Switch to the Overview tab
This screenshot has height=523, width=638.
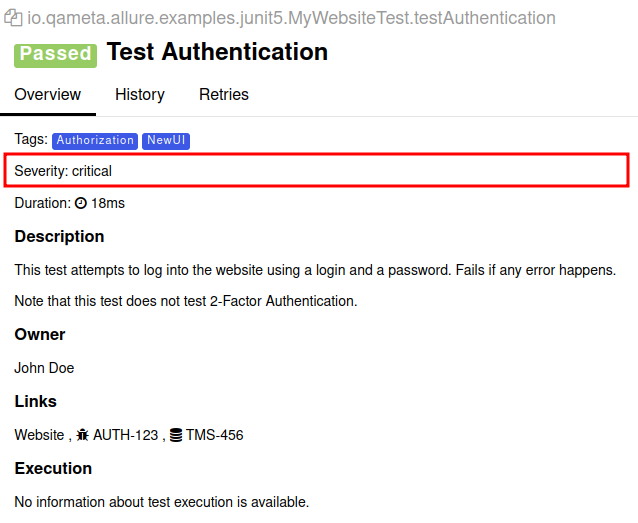47,95
